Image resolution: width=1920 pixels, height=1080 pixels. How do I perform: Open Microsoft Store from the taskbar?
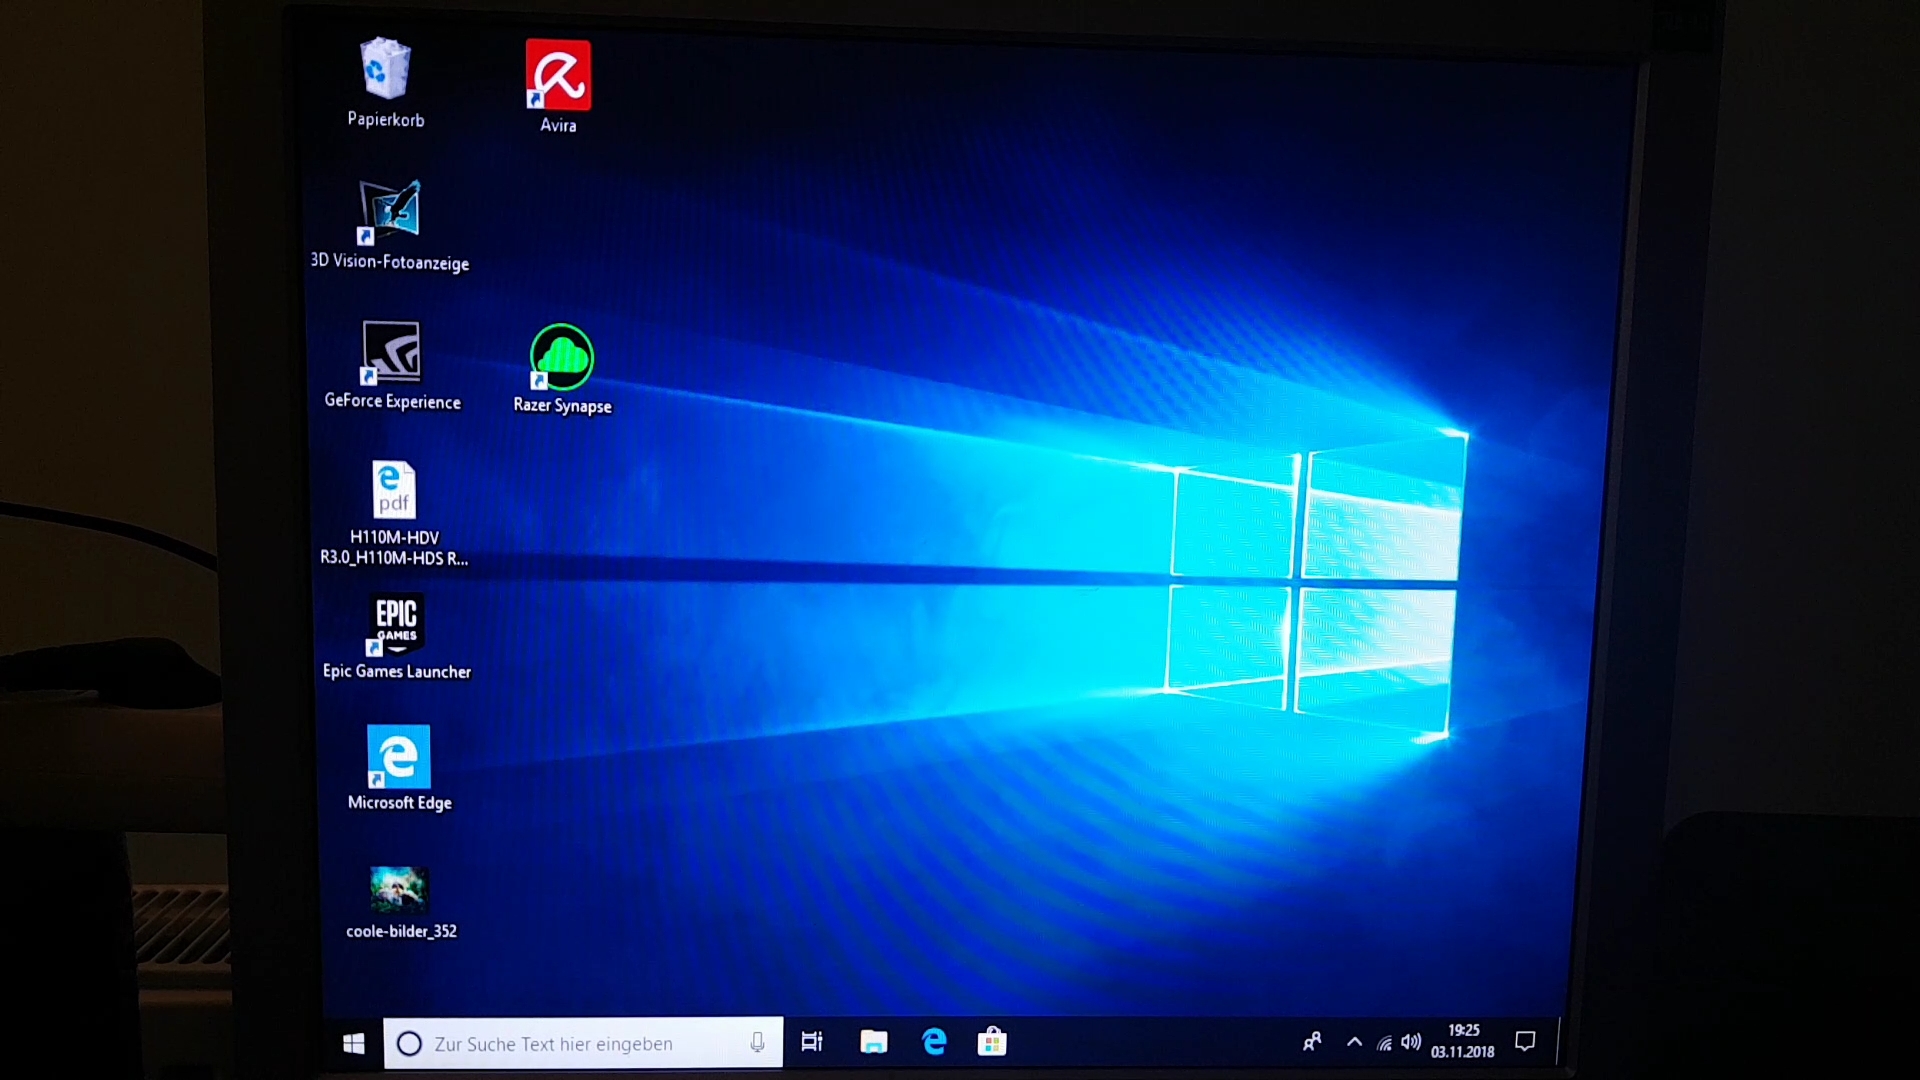pyautogui.click(x=992, y=1042)
